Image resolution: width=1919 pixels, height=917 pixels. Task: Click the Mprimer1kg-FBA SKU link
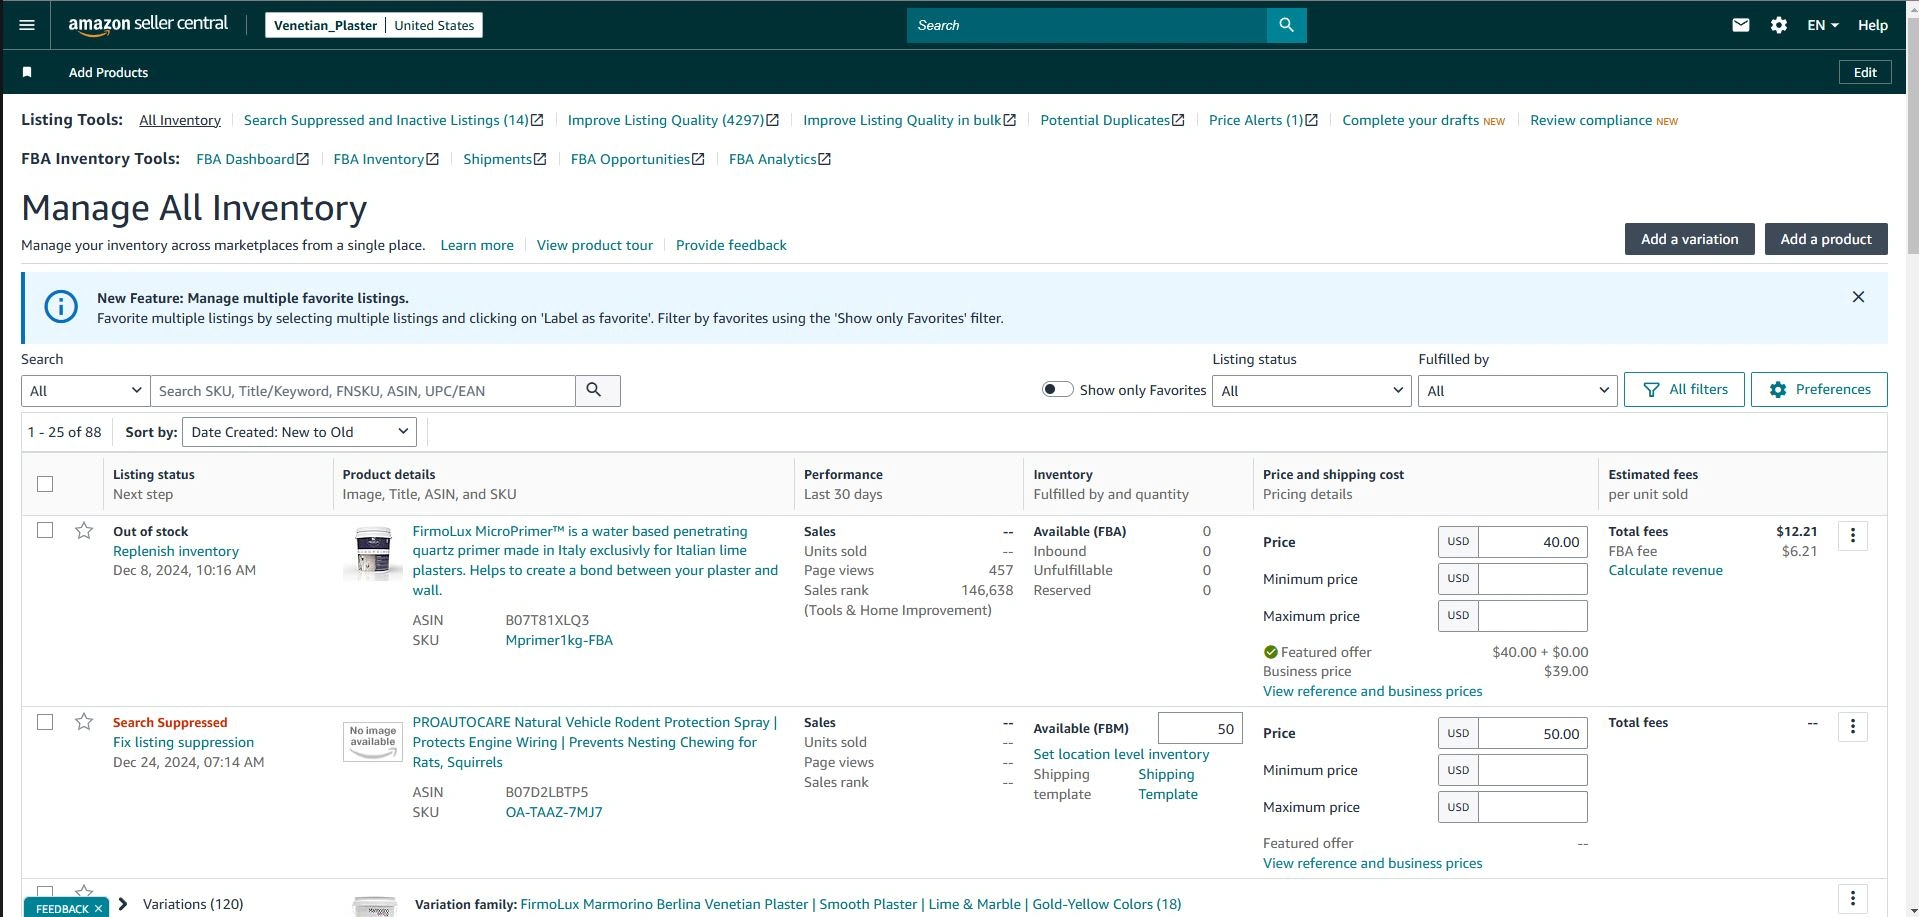click(559, 640)
